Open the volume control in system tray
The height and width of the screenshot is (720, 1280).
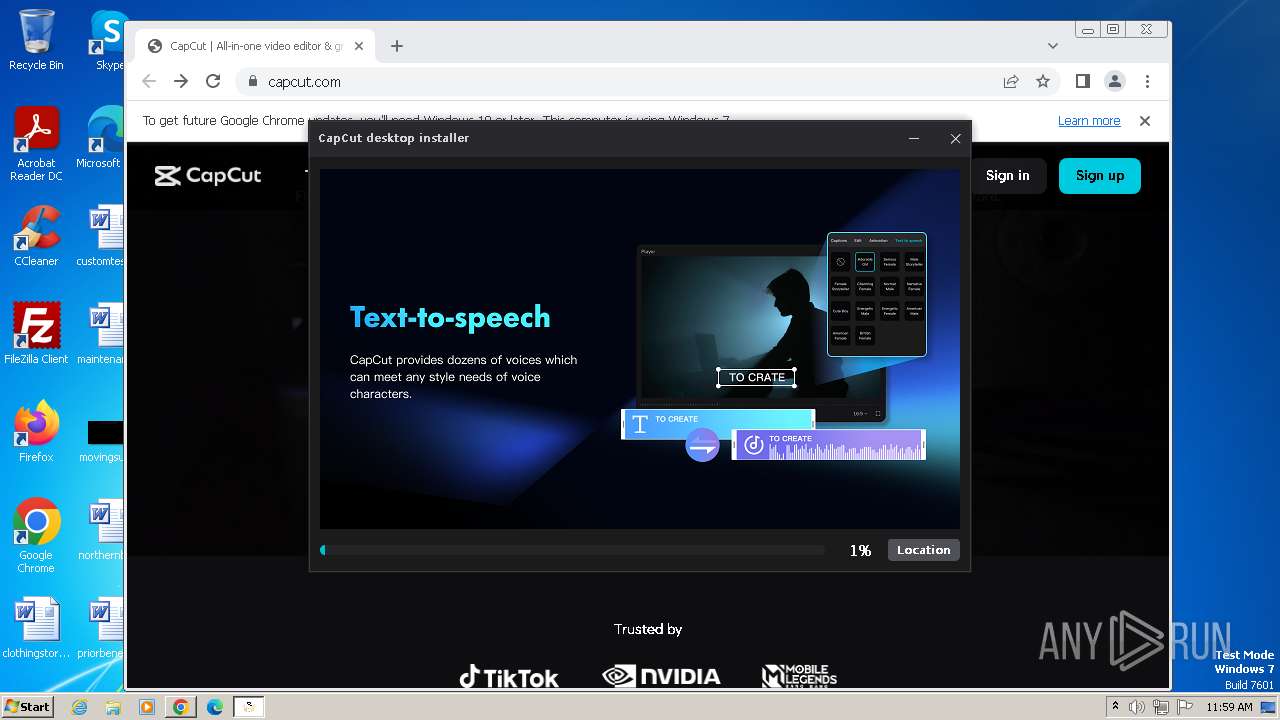pyautogui.click(x=1137, y=707)
